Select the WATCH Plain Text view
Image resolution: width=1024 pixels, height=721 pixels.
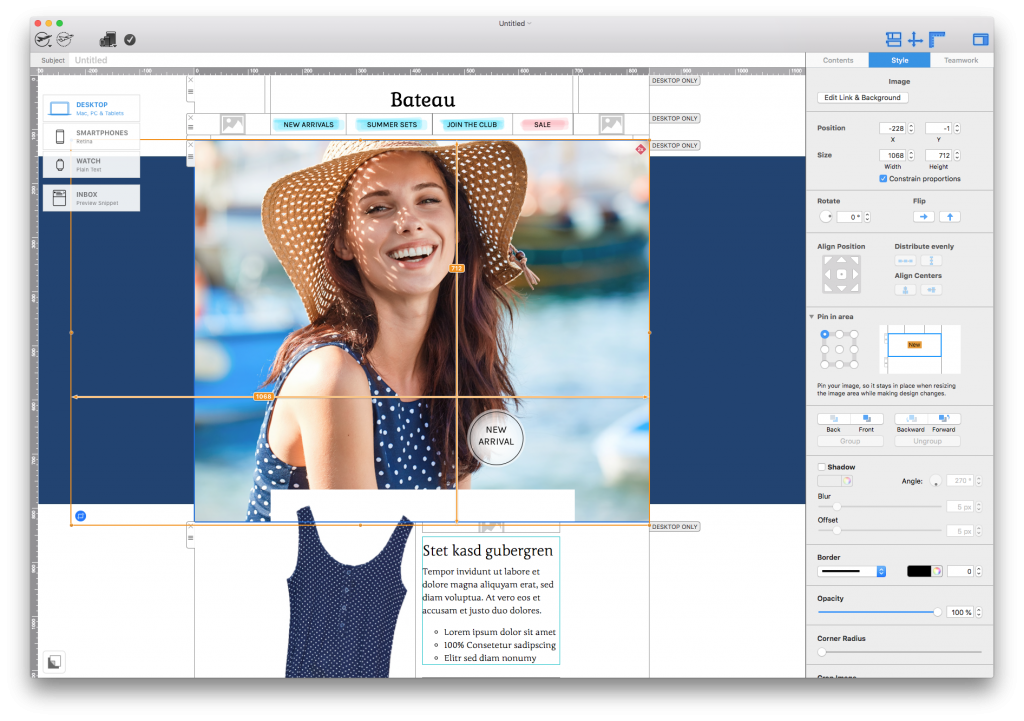pyautogui.click(x=91, y=165)
